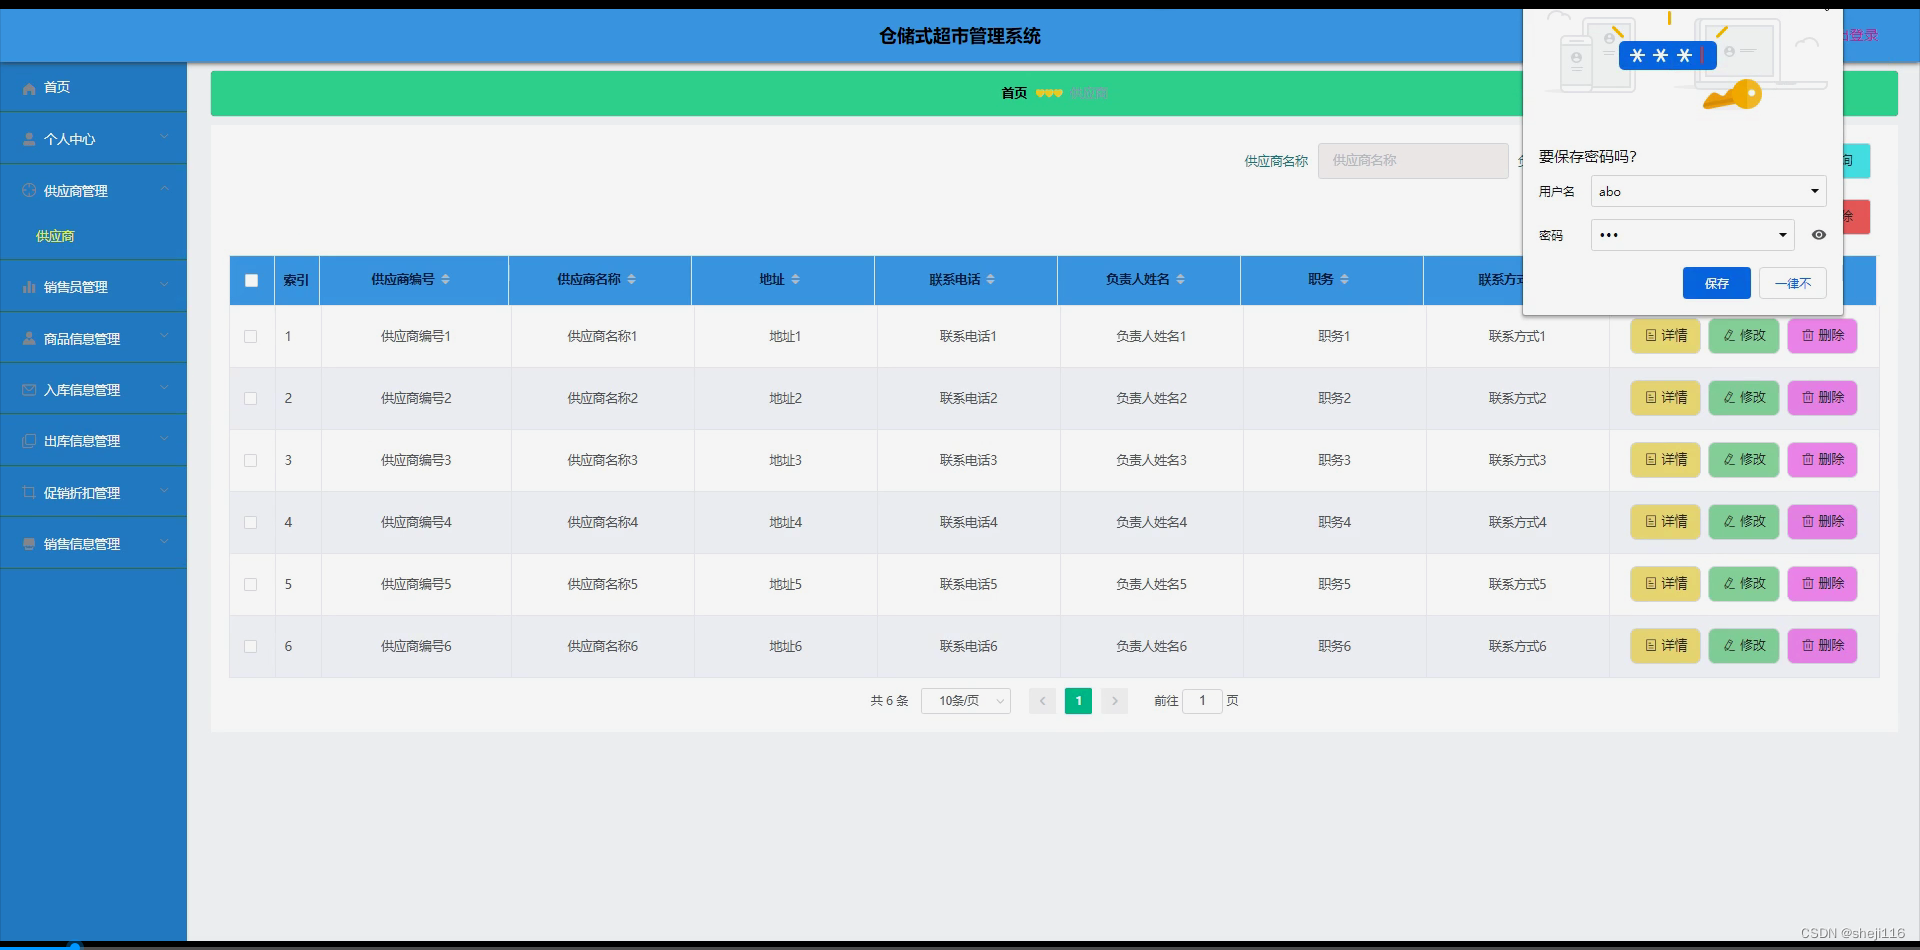Click the 前往 page number input
1920x950 pixels.
[x=1202, y=701]
